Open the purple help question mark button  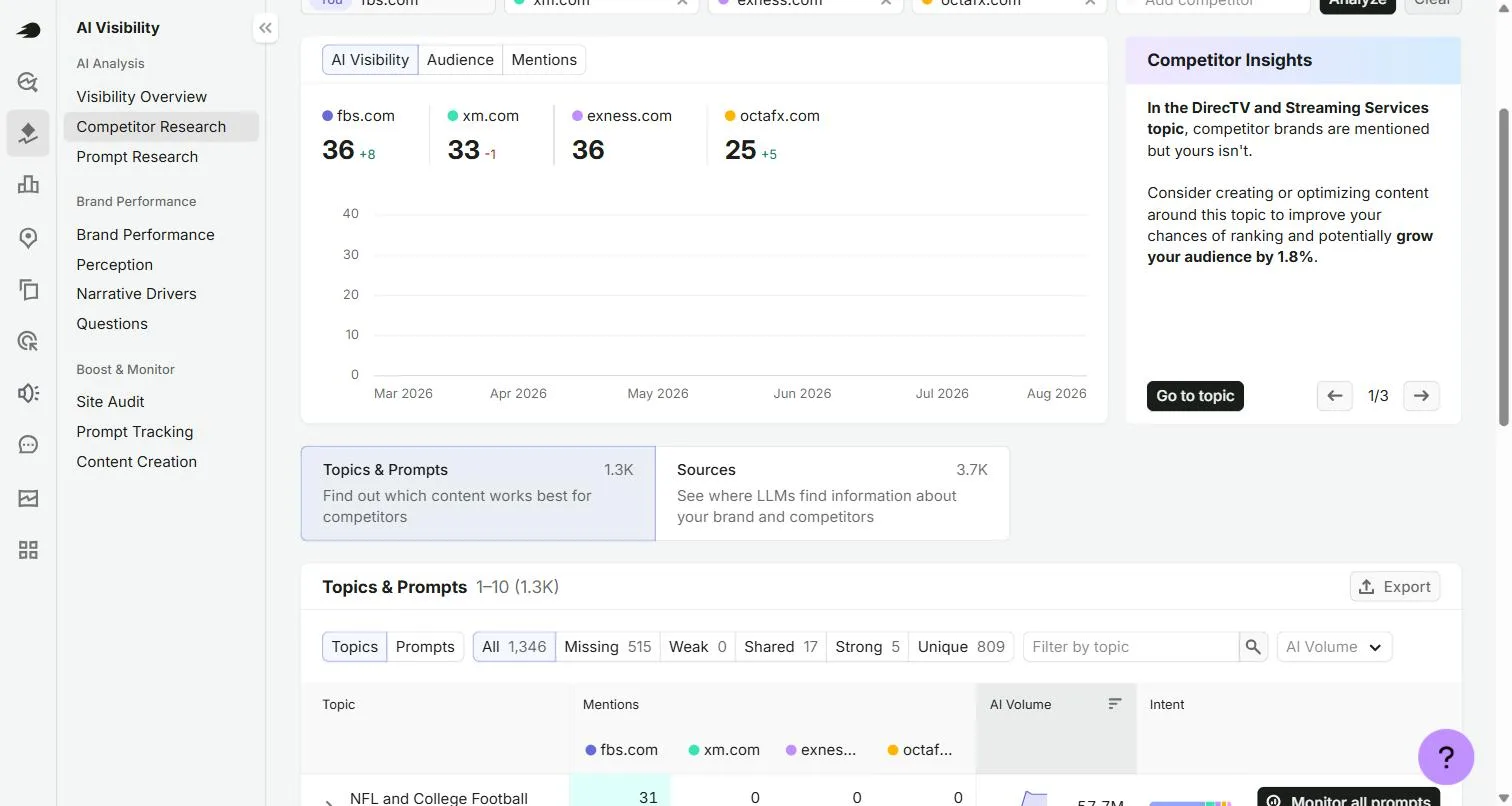tap(1446, 756)
